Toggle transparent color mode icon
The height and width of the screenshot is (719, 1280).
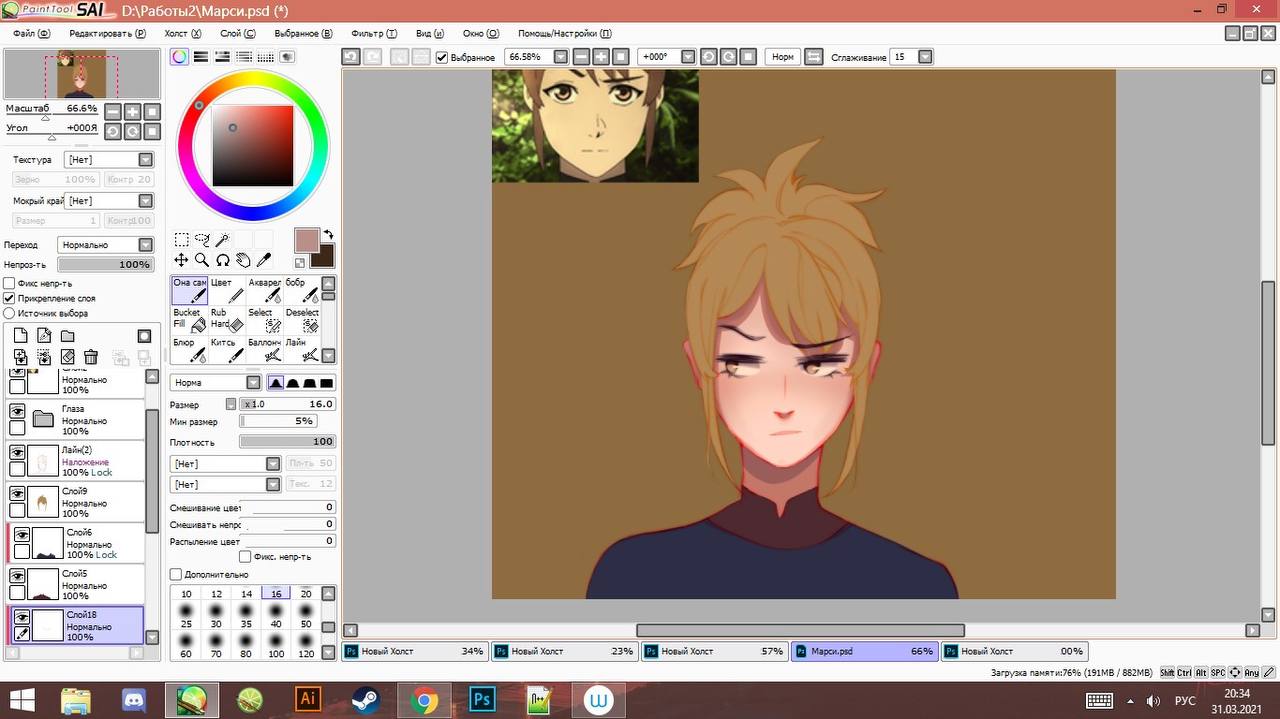pyautogui.click(x=300, y=263)
